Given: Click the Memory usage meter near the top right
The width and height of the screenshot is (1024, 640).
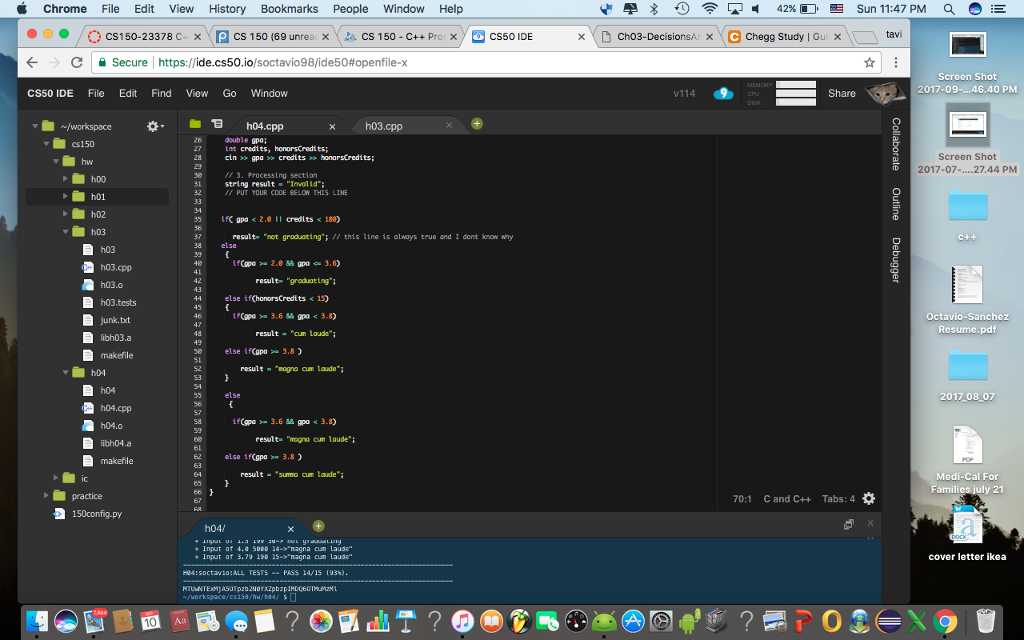Looking at the screenshot, I should pyautogui.click(x=795, y=86).
